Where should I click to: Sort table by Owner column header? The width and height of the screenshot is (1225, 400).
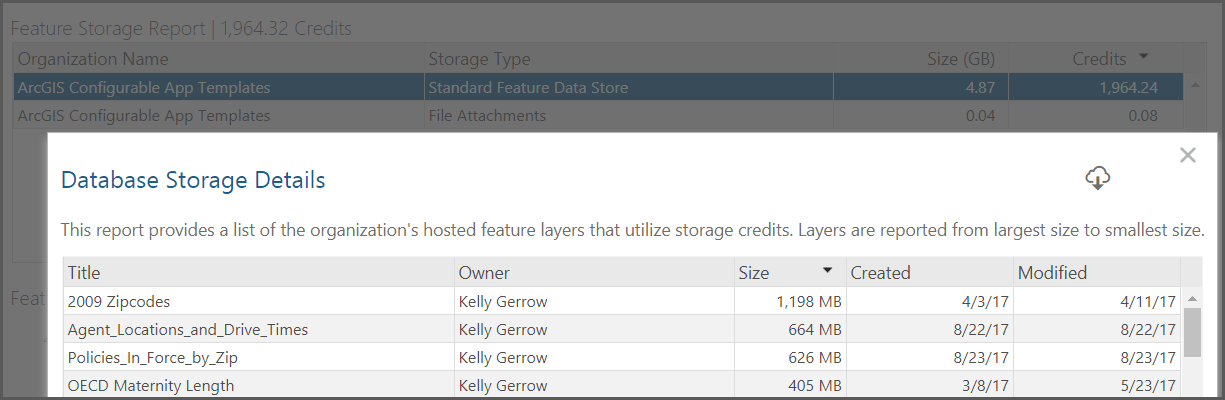click(x=594, y=272)
